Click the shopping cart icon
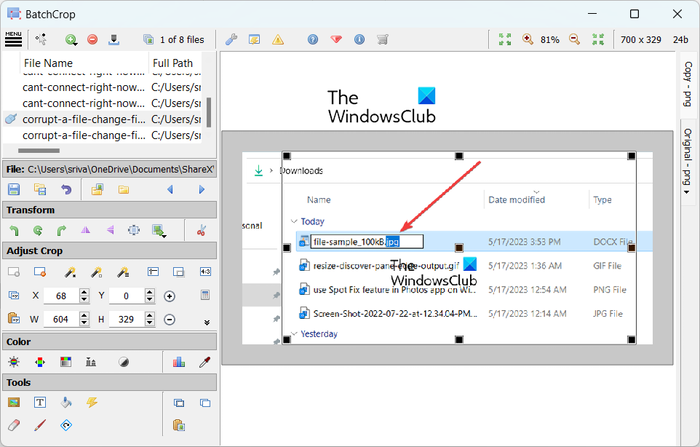The width and height of the screenshot is (700, 447). pos(383,40)
